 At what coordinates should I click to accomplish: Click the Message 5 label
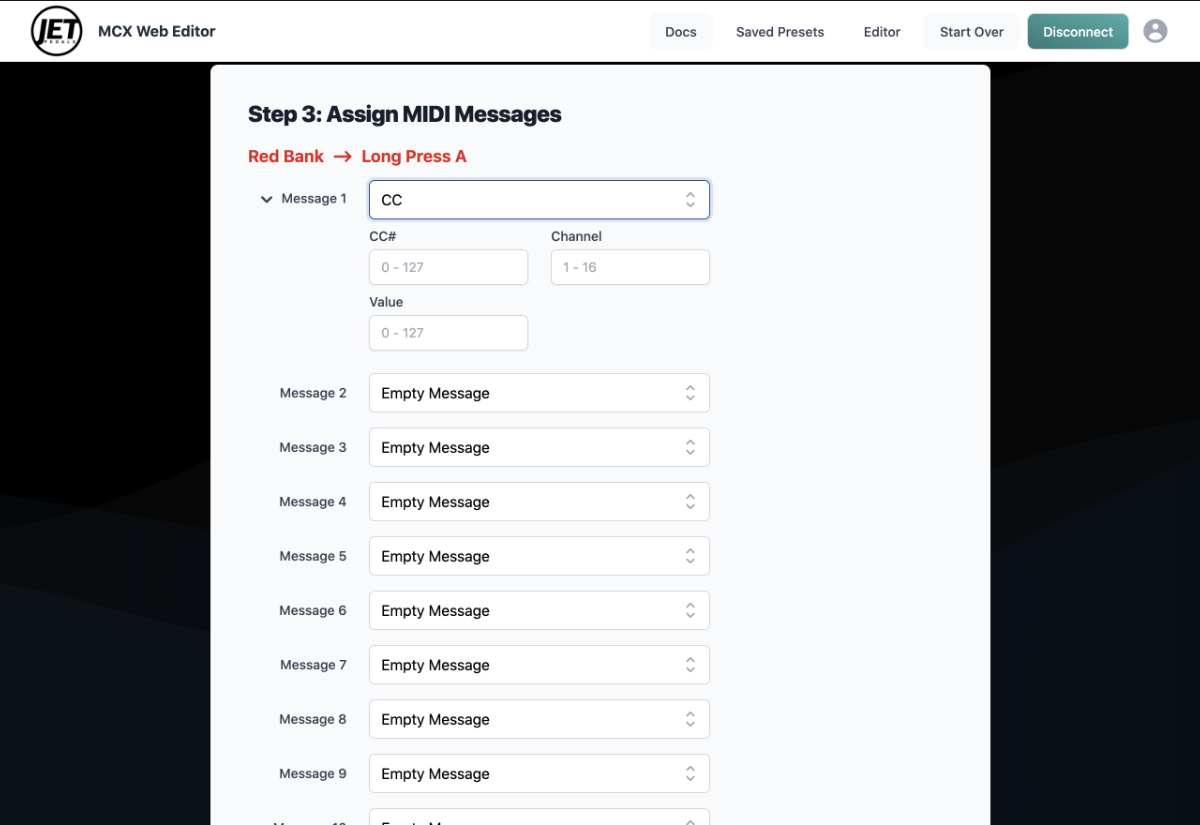point(313,556)
